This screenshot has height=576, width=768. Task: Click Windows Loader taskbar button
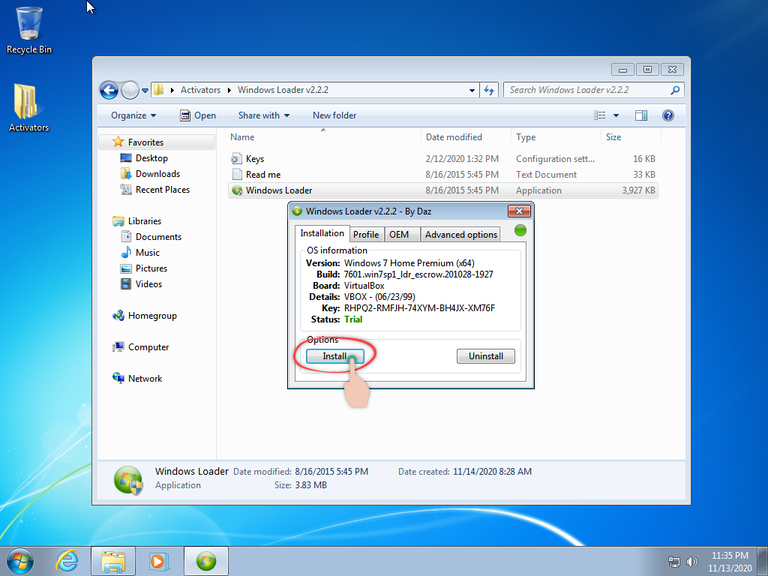coord(206,561)
